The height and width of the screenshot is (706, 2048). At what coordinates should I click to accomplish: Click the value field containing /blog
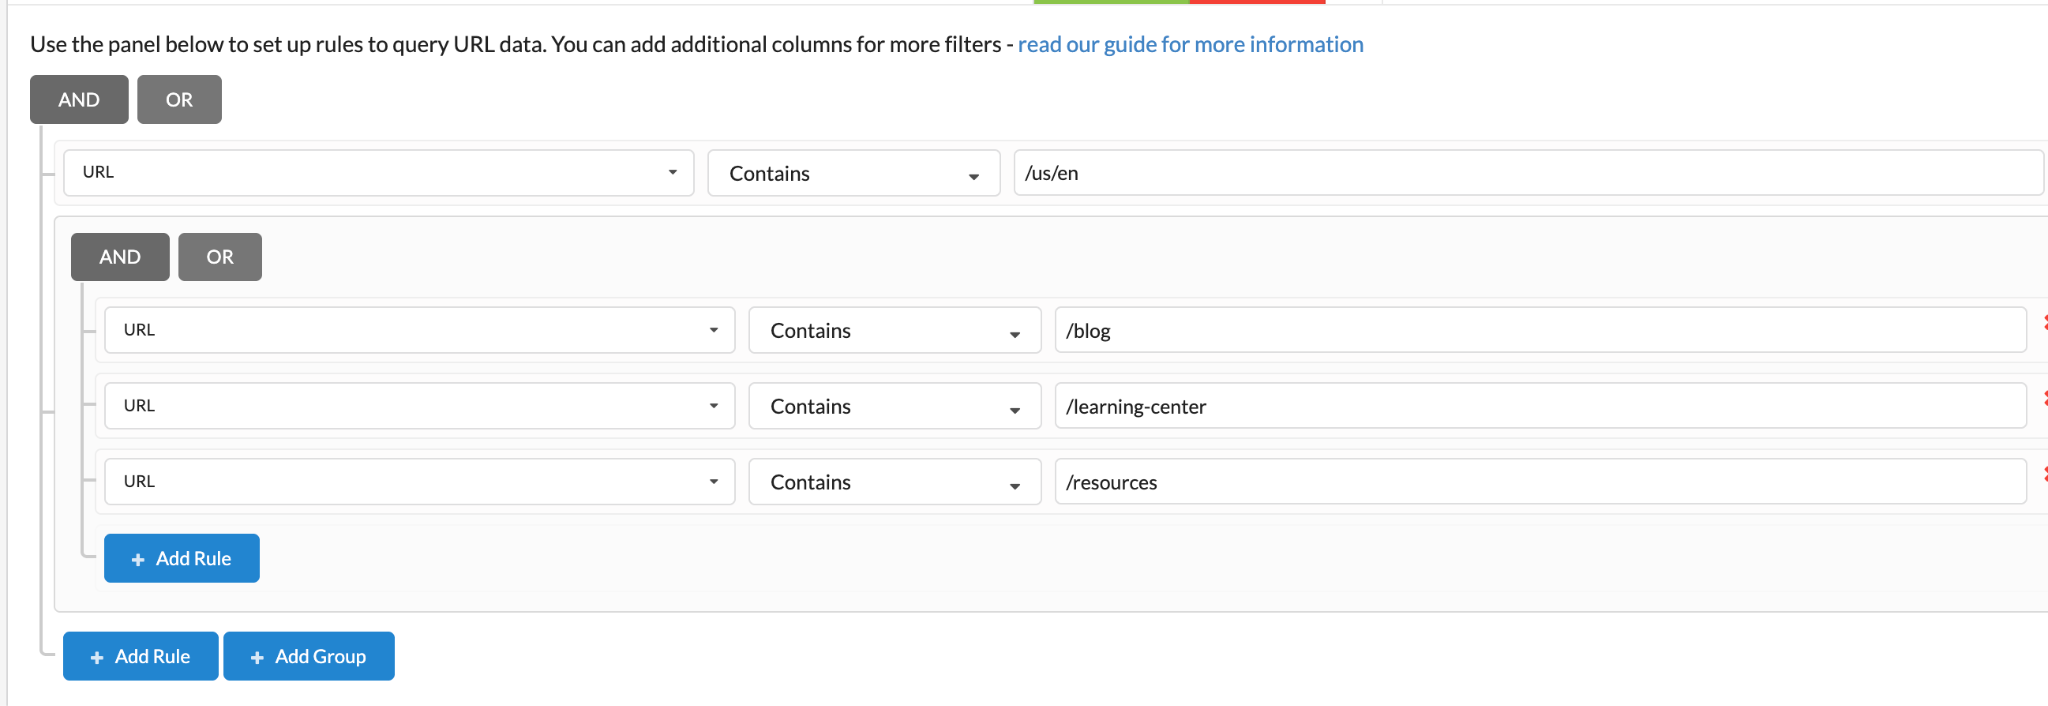(x=1541, y=330)
